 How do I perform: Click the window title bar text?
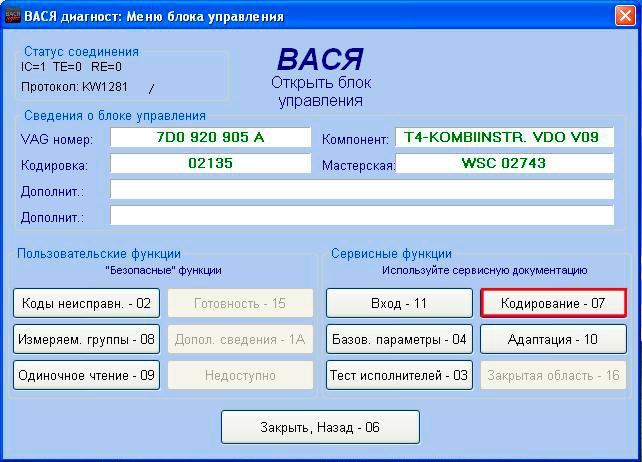tap(154, 17)
